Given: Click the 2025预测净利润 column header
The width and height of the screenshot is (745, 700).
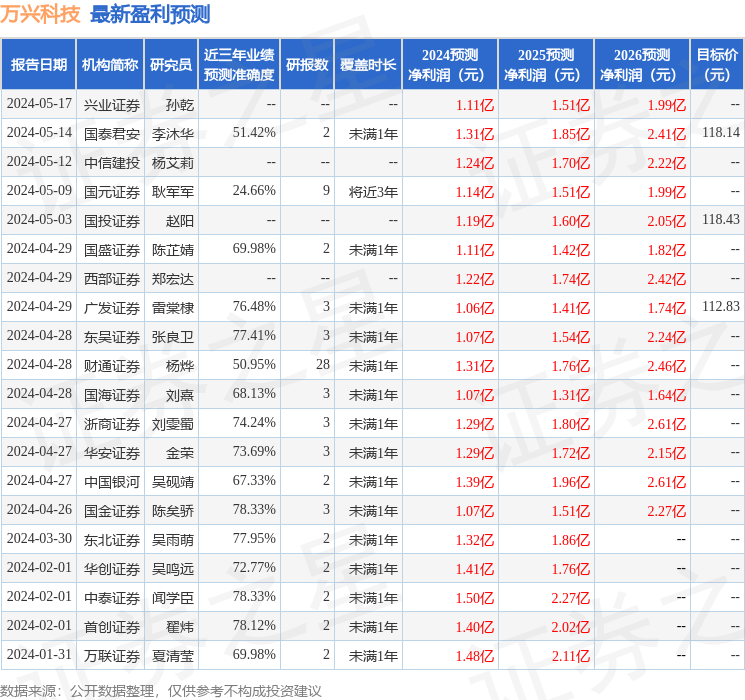Looking at the screenshot, I should [546, 64].
